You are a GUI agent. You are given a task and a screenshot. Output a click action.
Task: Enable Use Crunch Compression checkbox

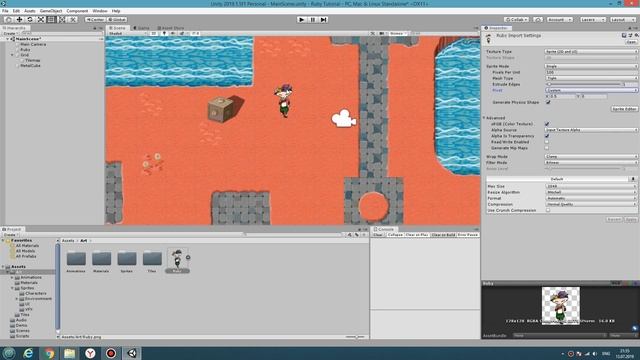point(548,210)
